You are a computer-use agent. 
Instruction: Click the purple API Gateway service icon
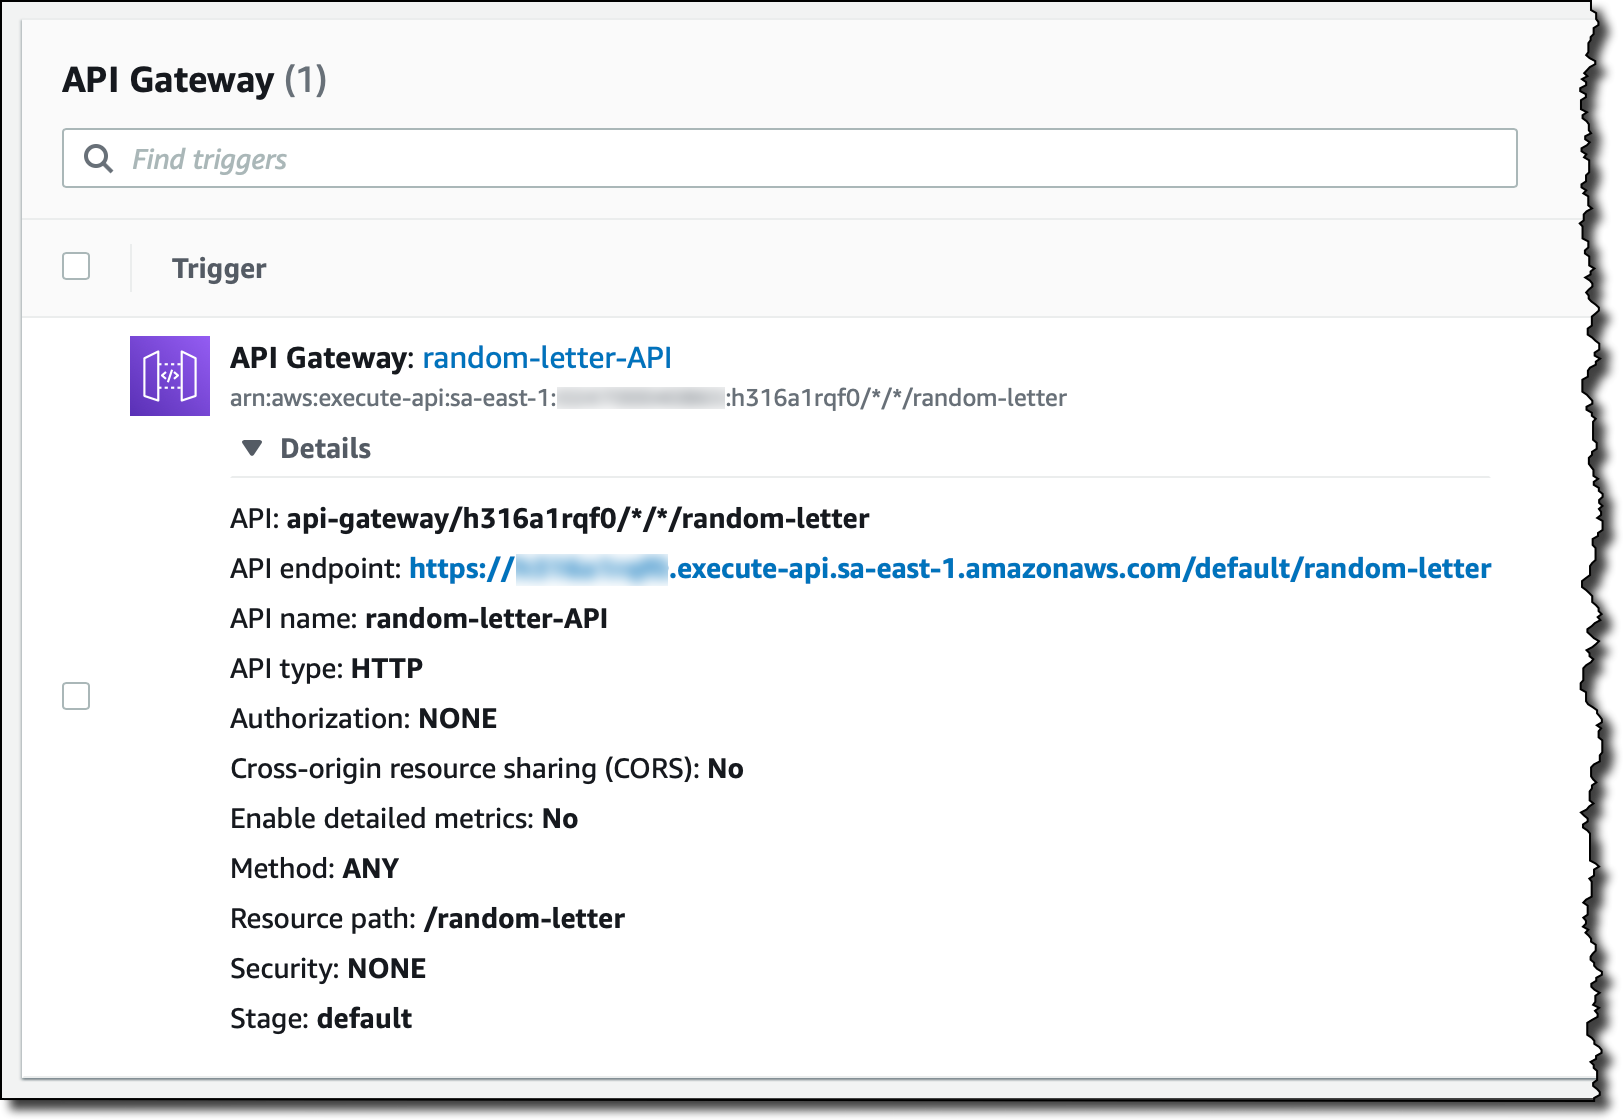[169, 375]
